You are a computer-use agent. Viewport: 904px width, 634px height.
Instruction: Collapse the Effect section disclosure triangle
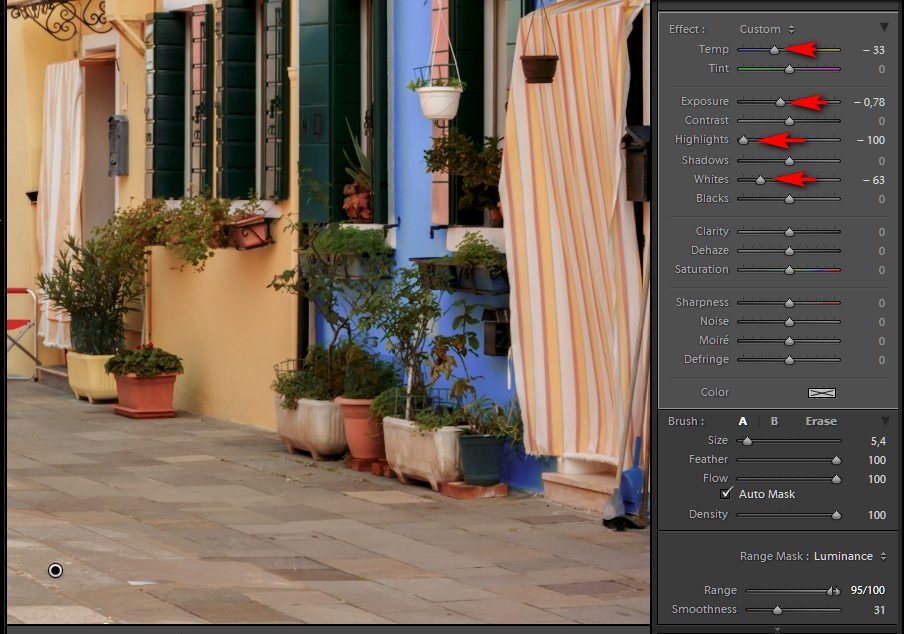(884, 28)
